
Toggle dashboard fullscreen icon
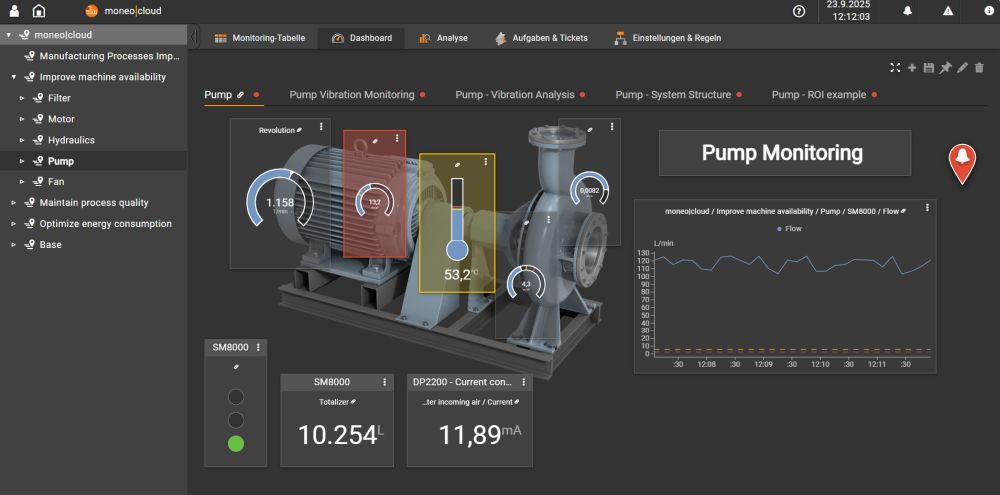[895, 68]
